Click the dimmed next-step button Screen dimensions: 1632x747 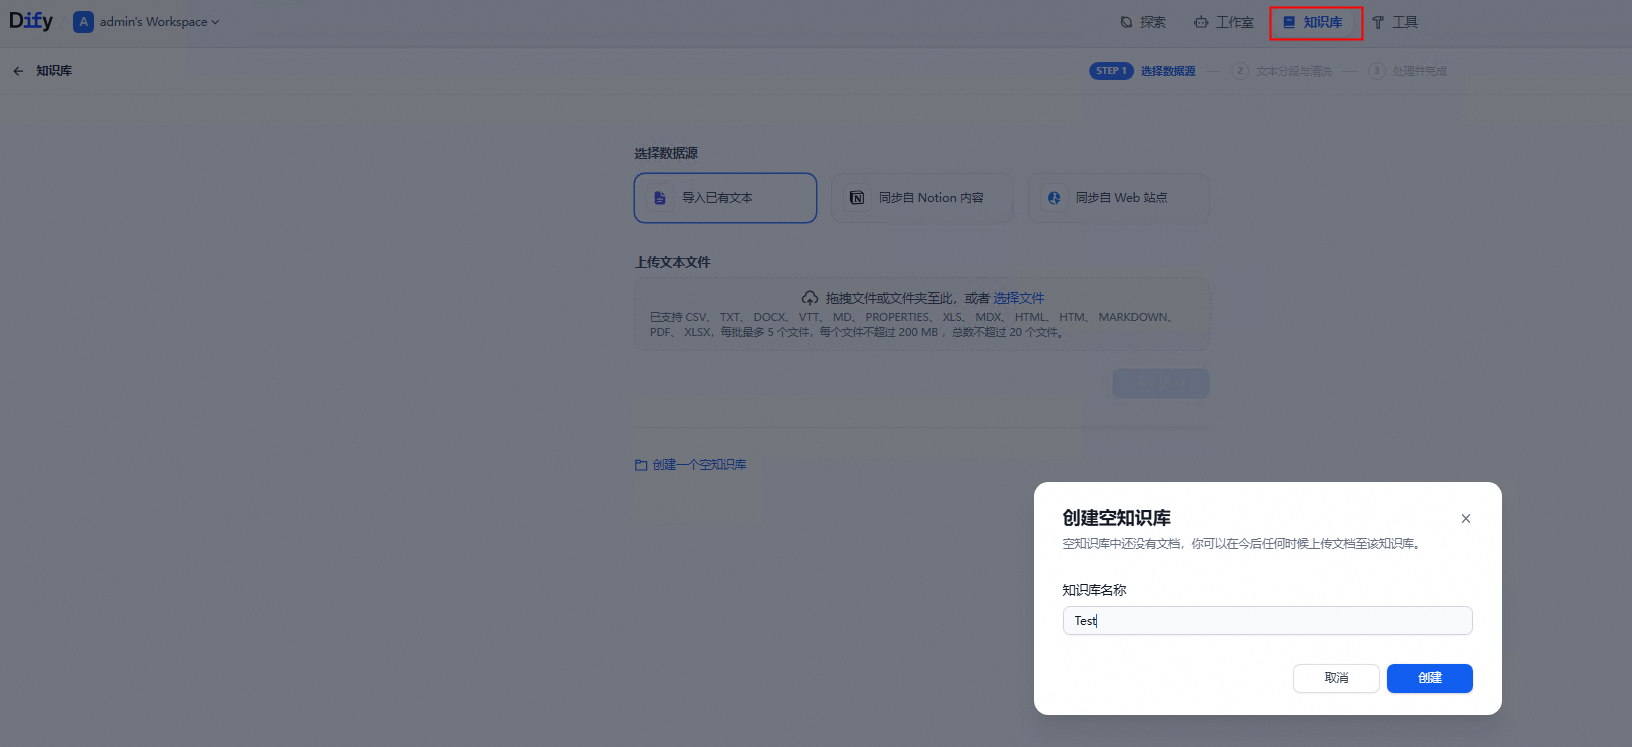1161,383
